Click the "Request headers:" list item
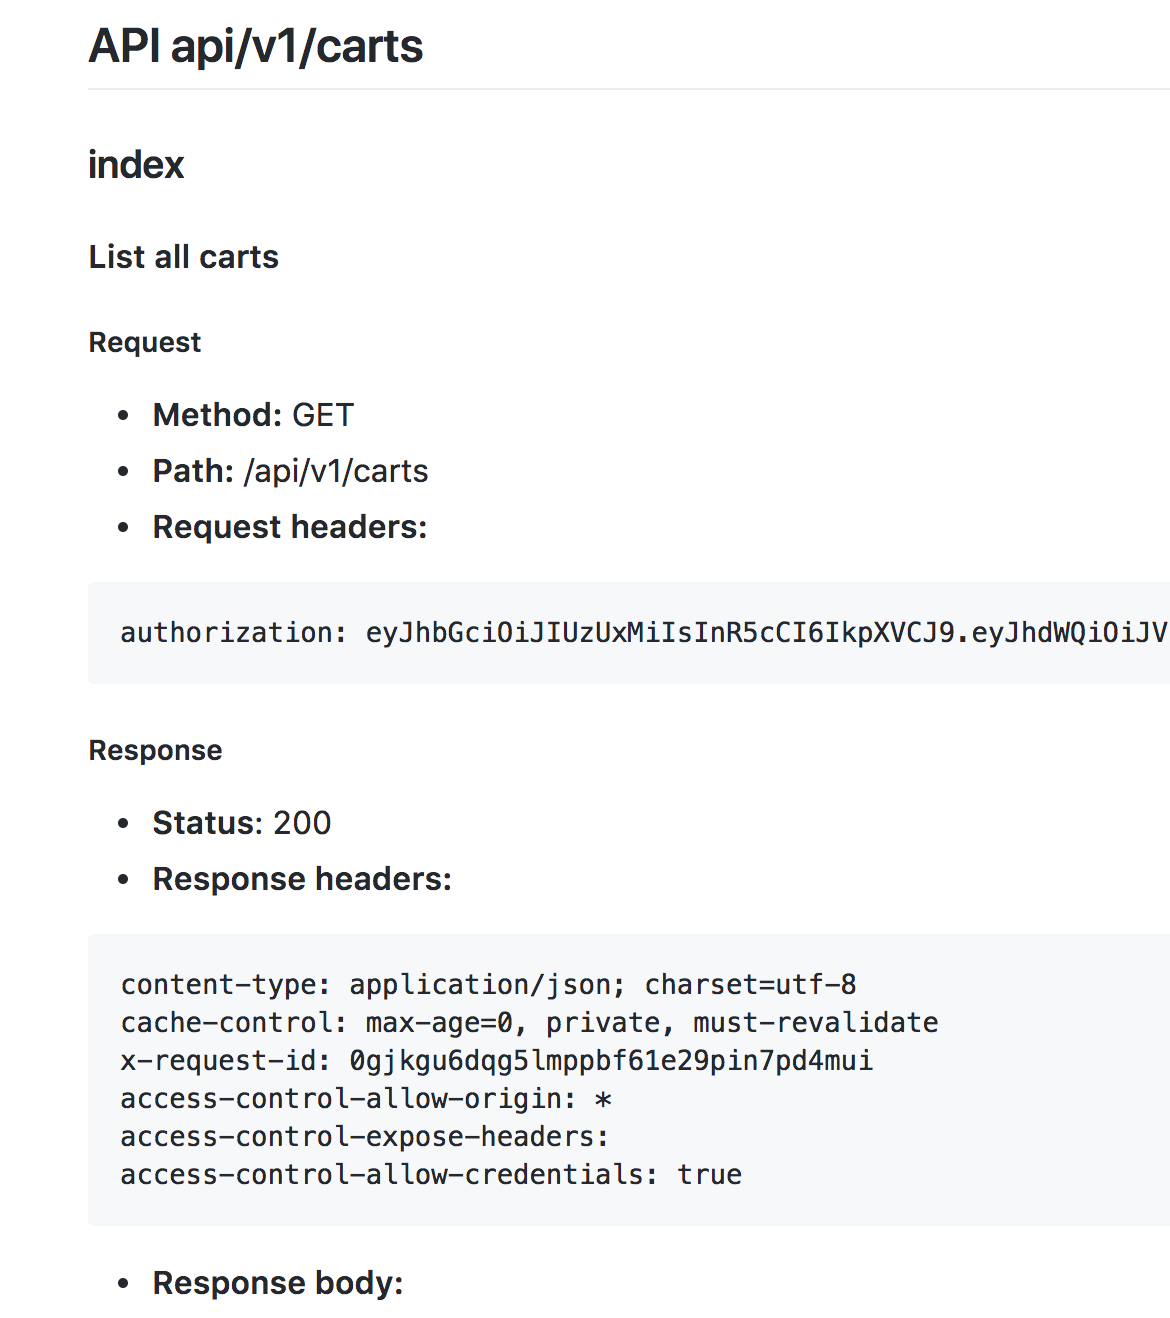Image resolution: width=1170 pixels, height=1318 pixels. point(289,526)
